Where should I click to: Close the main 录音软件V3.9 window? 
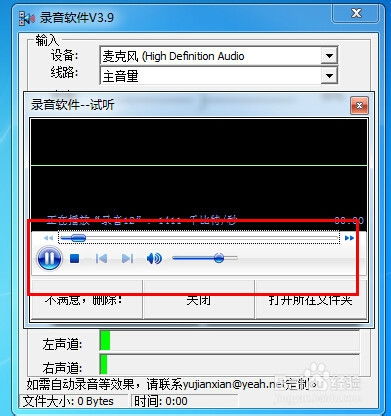point(356,13)
